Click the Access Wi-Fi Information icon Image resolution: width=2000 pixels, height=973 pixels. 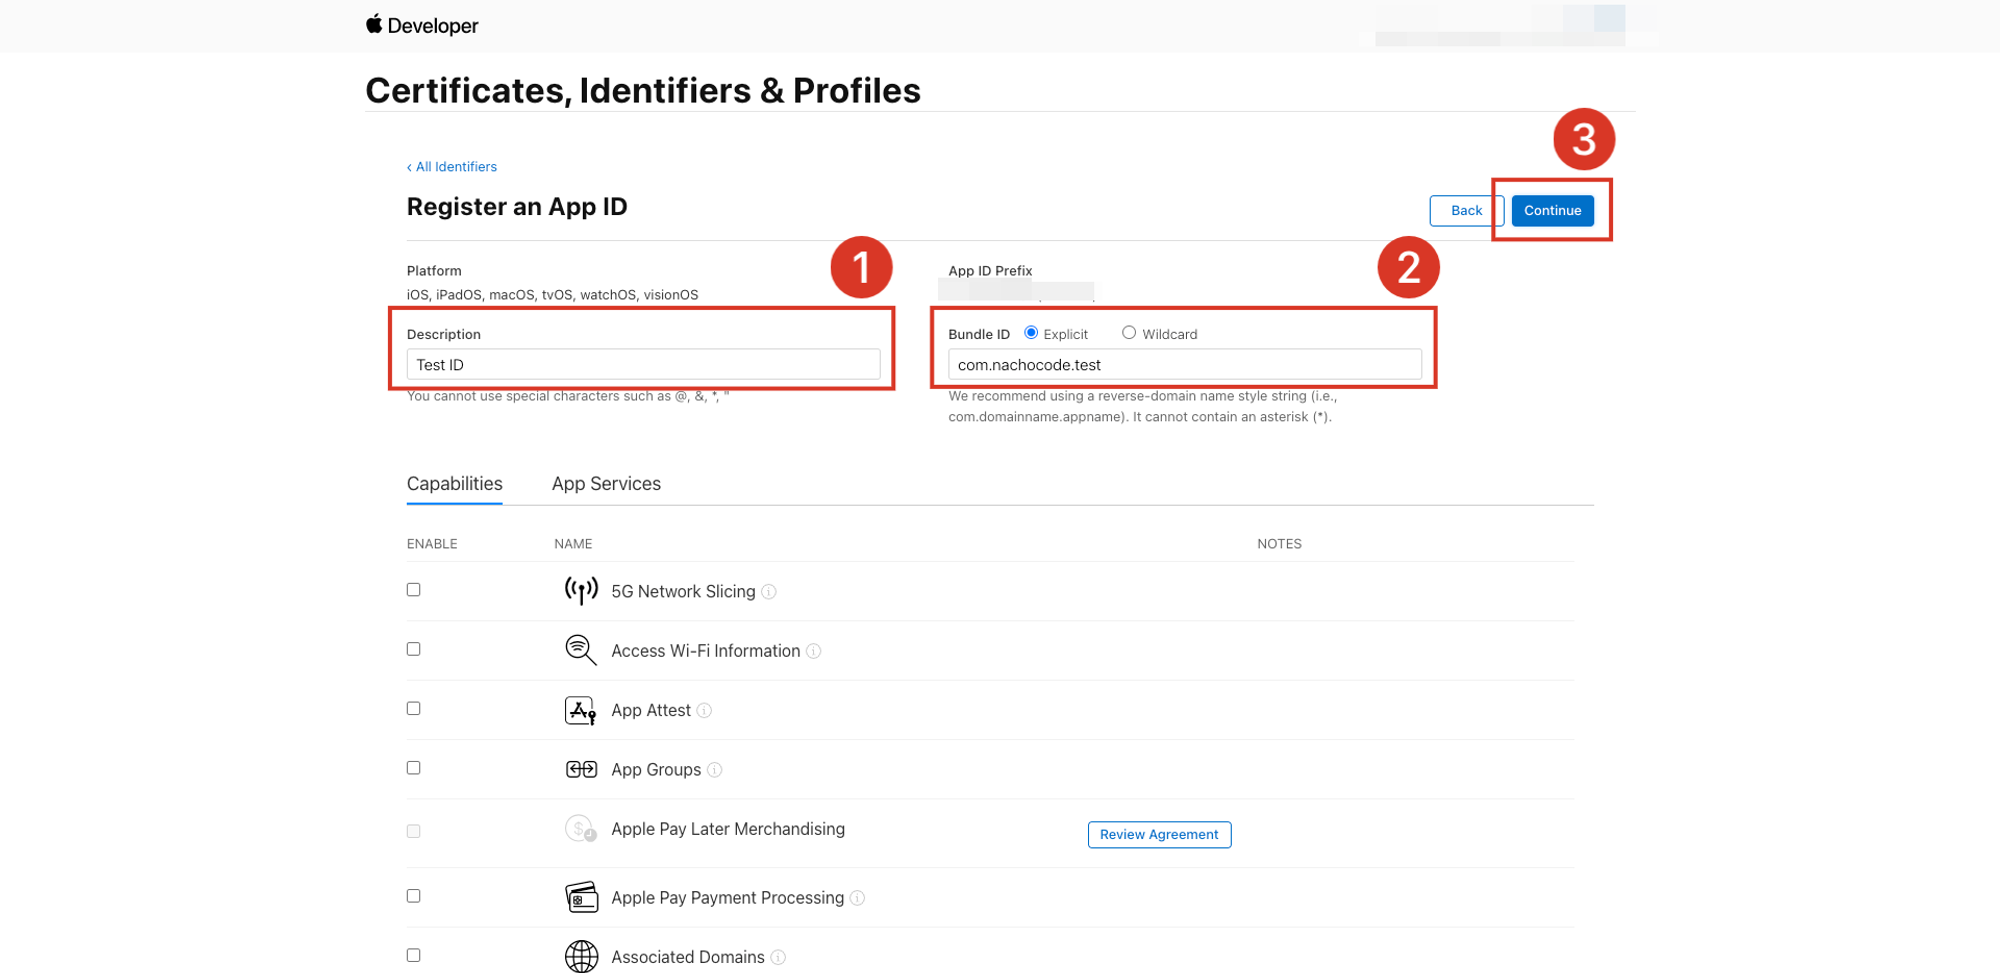point(581,650)
